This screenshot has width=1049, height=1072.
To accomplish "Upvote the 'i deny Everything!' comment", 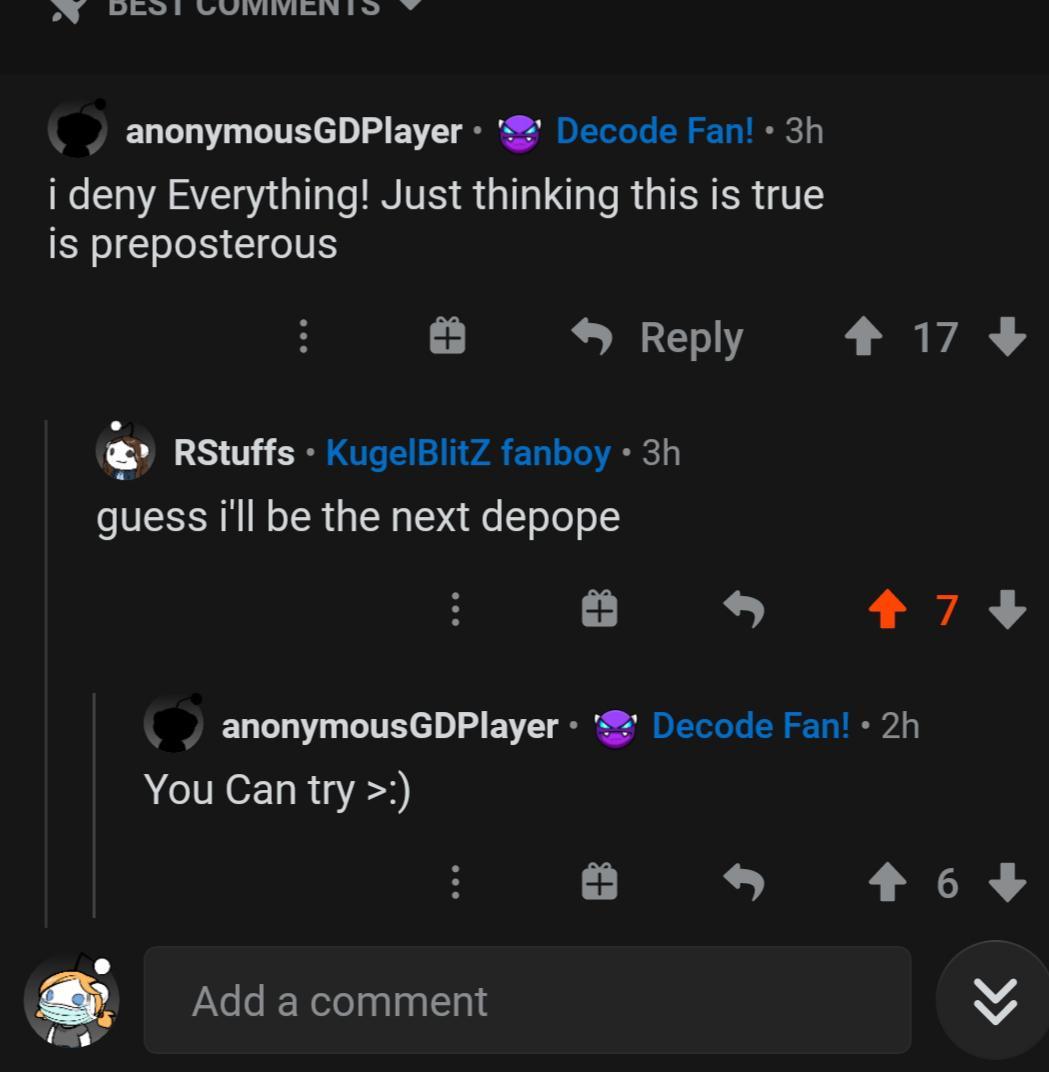I will tap(864, 337).
